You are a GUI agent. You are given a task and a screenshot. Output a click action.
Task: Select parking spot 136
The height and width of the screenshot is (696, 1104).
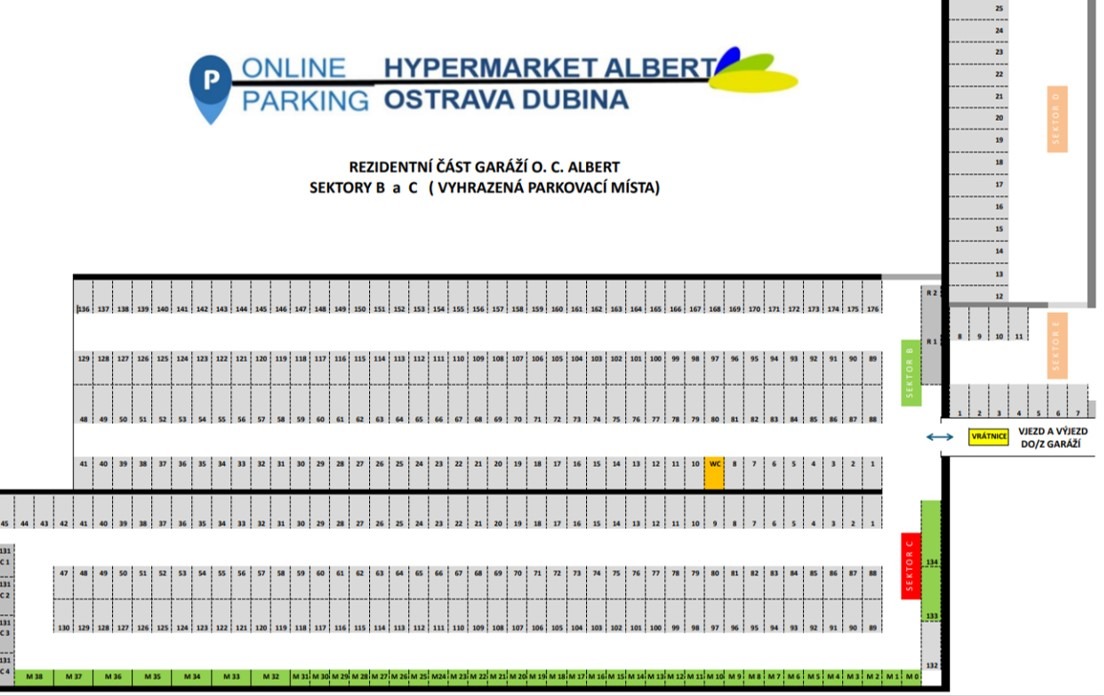click(84, 296)
